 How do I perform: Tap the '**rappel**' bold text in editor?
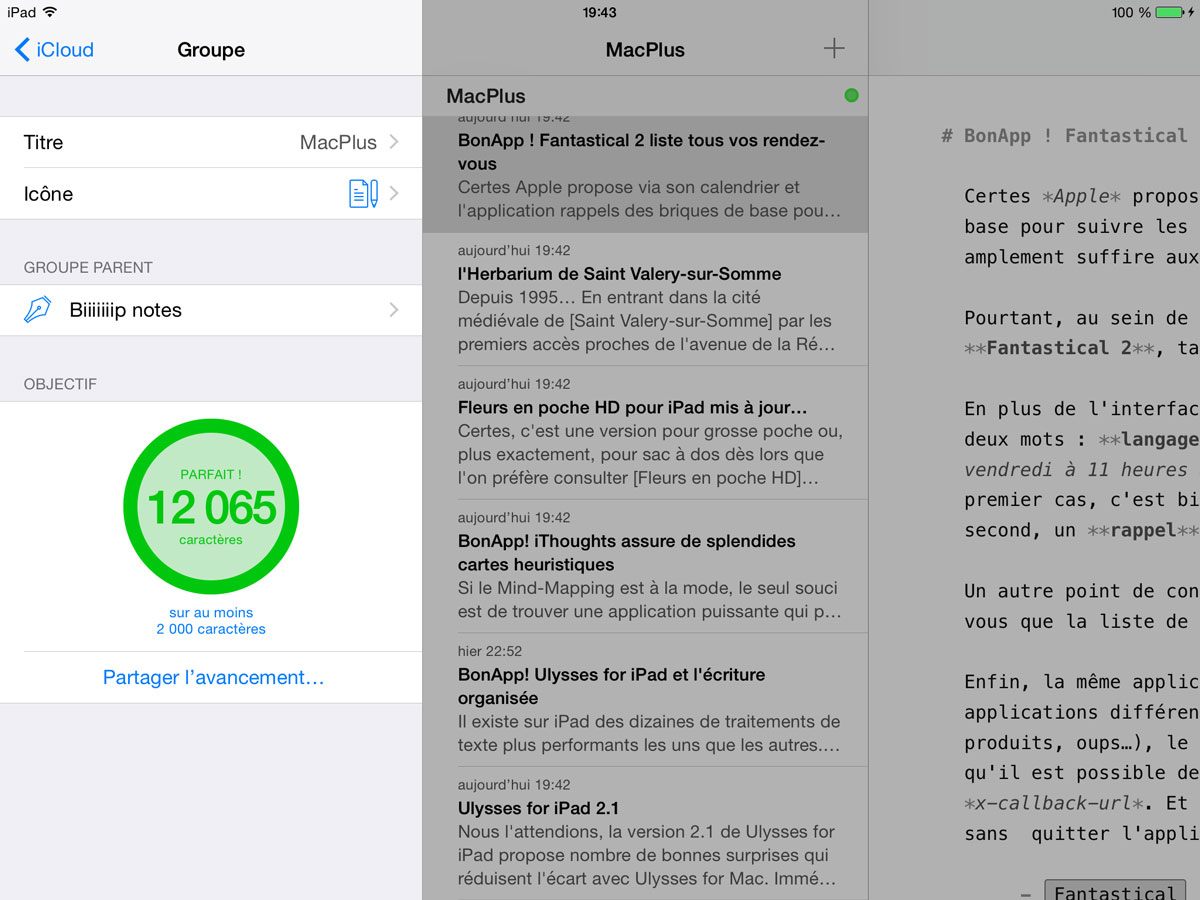(x=1143, y=530)
